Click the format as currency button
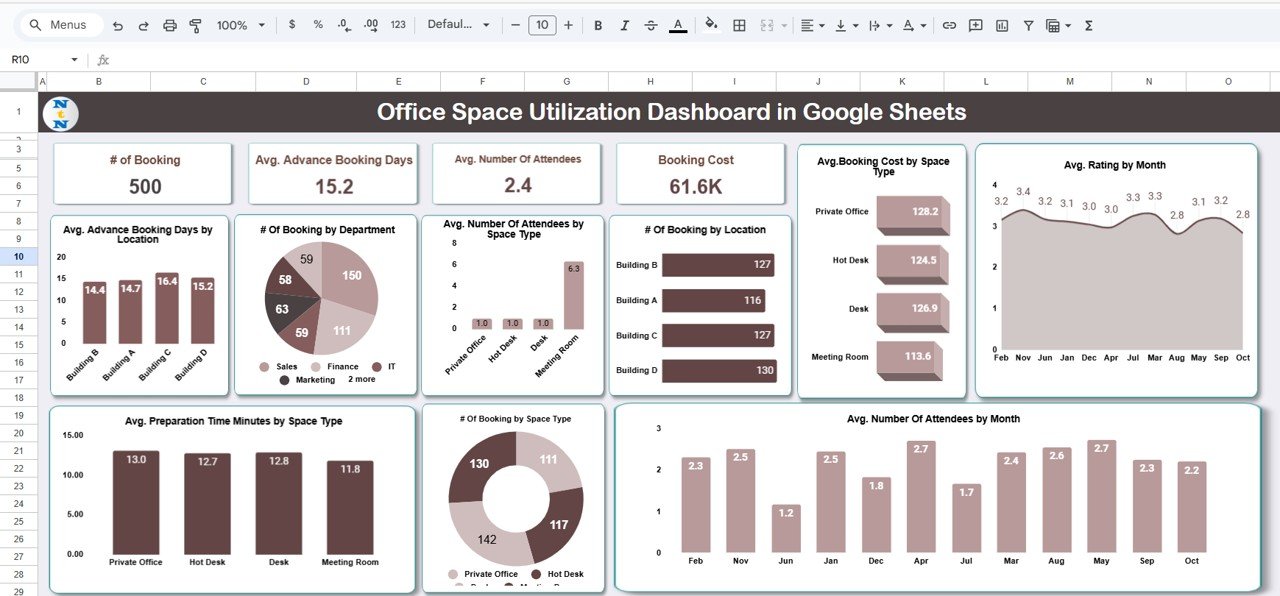The image size is (1280, 596). (292, 25)
